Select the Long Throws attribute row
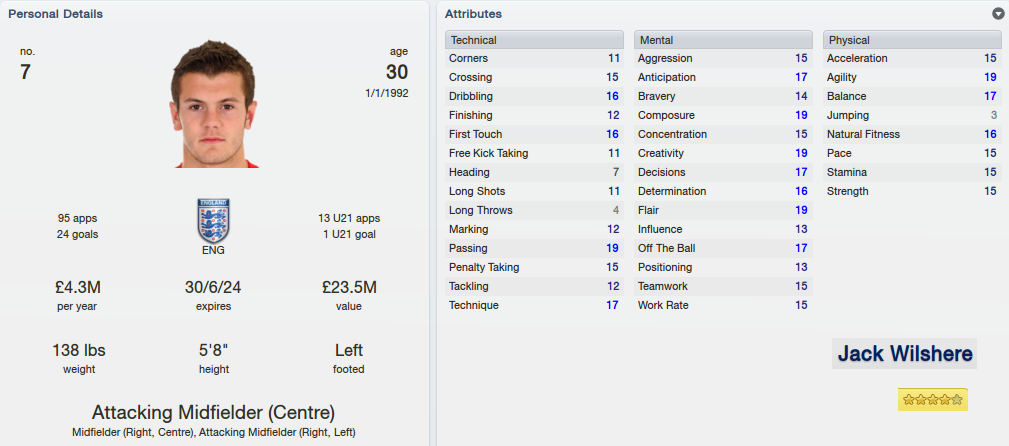 pos(534,210)
